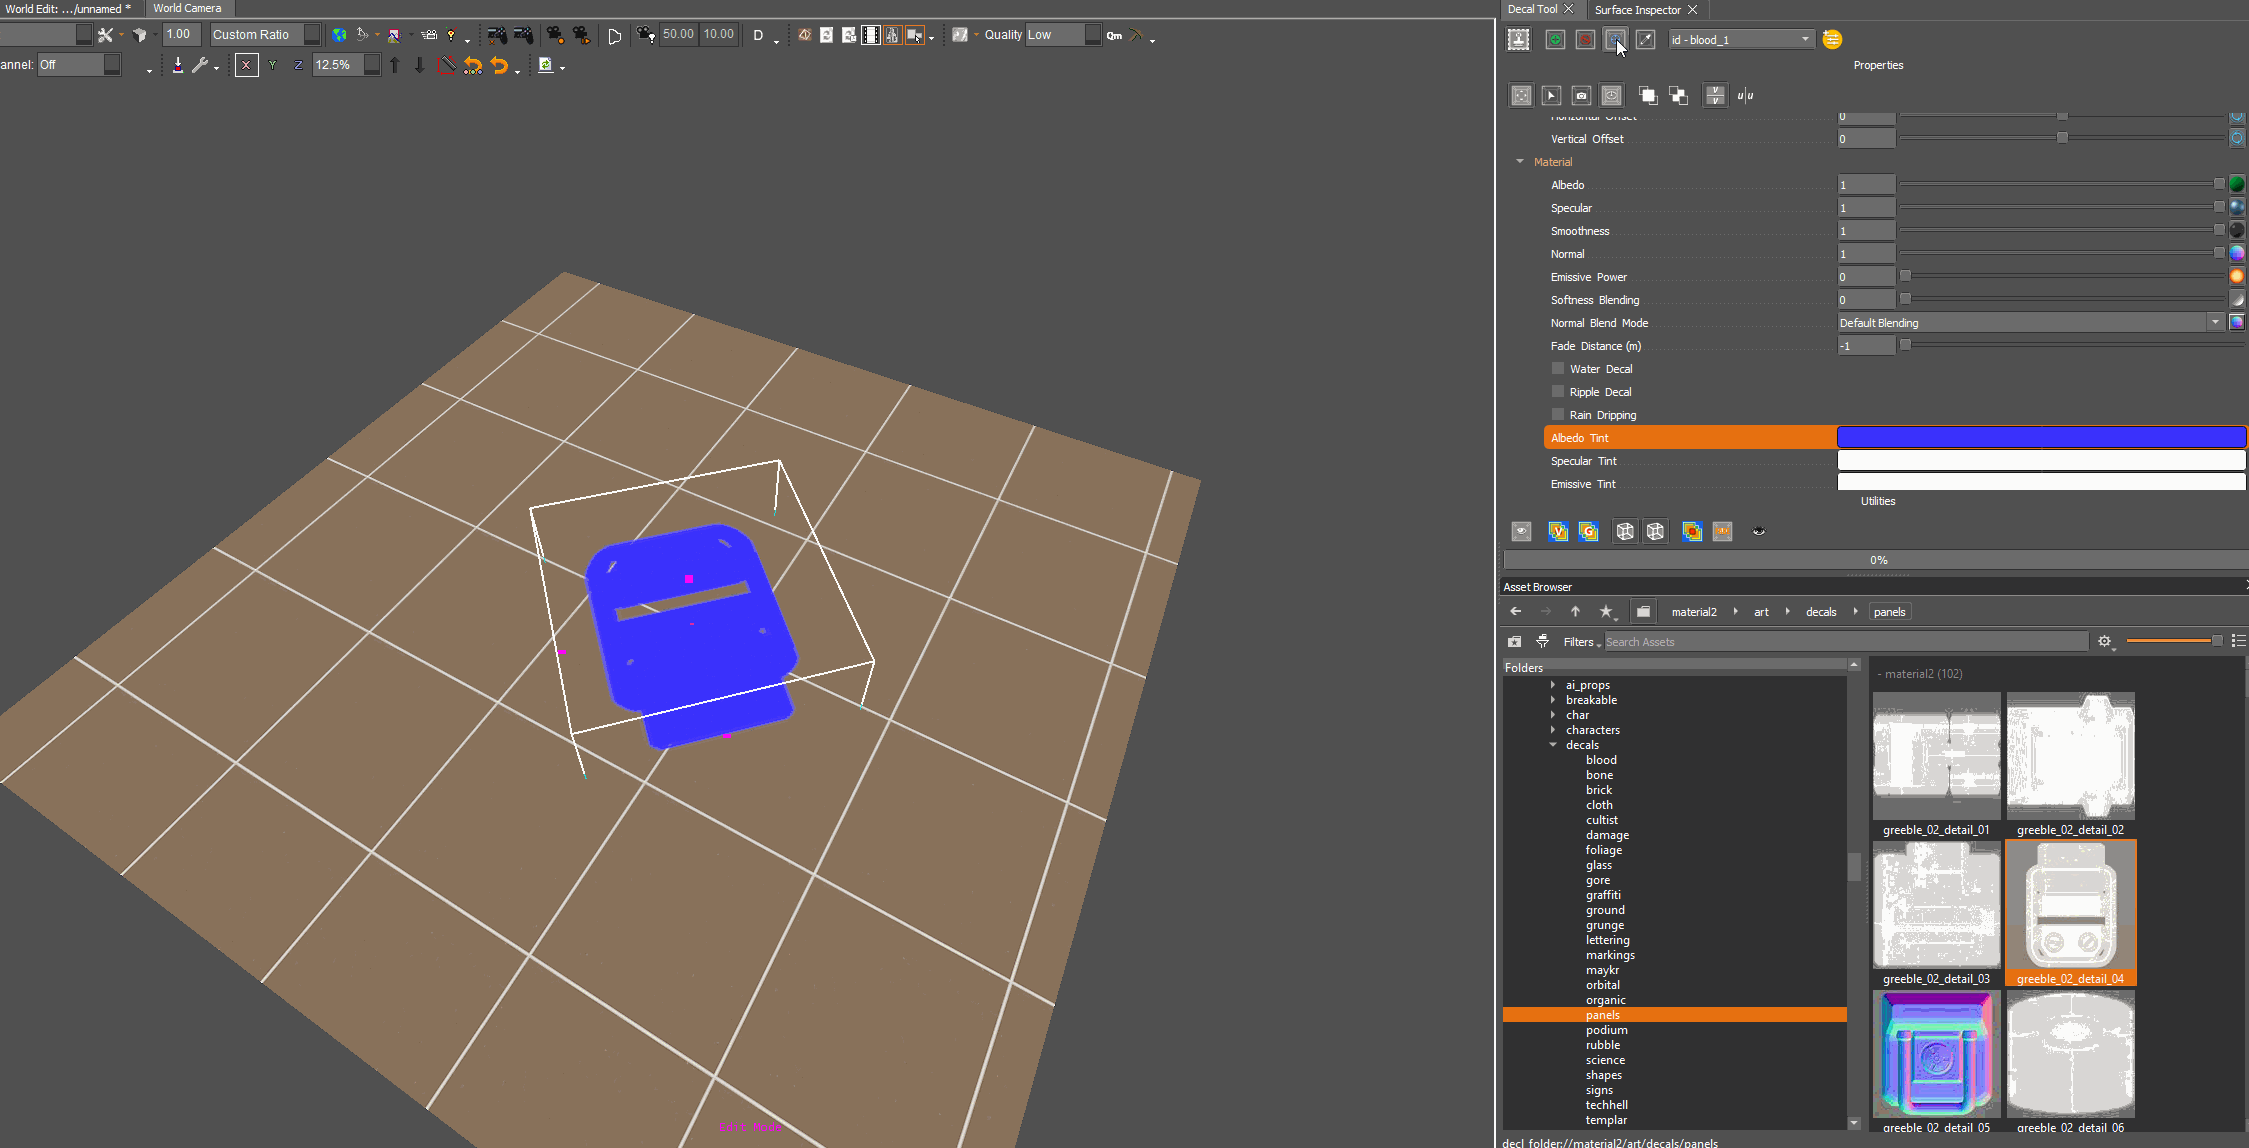The width and height of the screenshot is (2249, 1148).
Task: Click the thumbnail size slider in Asset Browser
Action: (x=2174, y=641)
